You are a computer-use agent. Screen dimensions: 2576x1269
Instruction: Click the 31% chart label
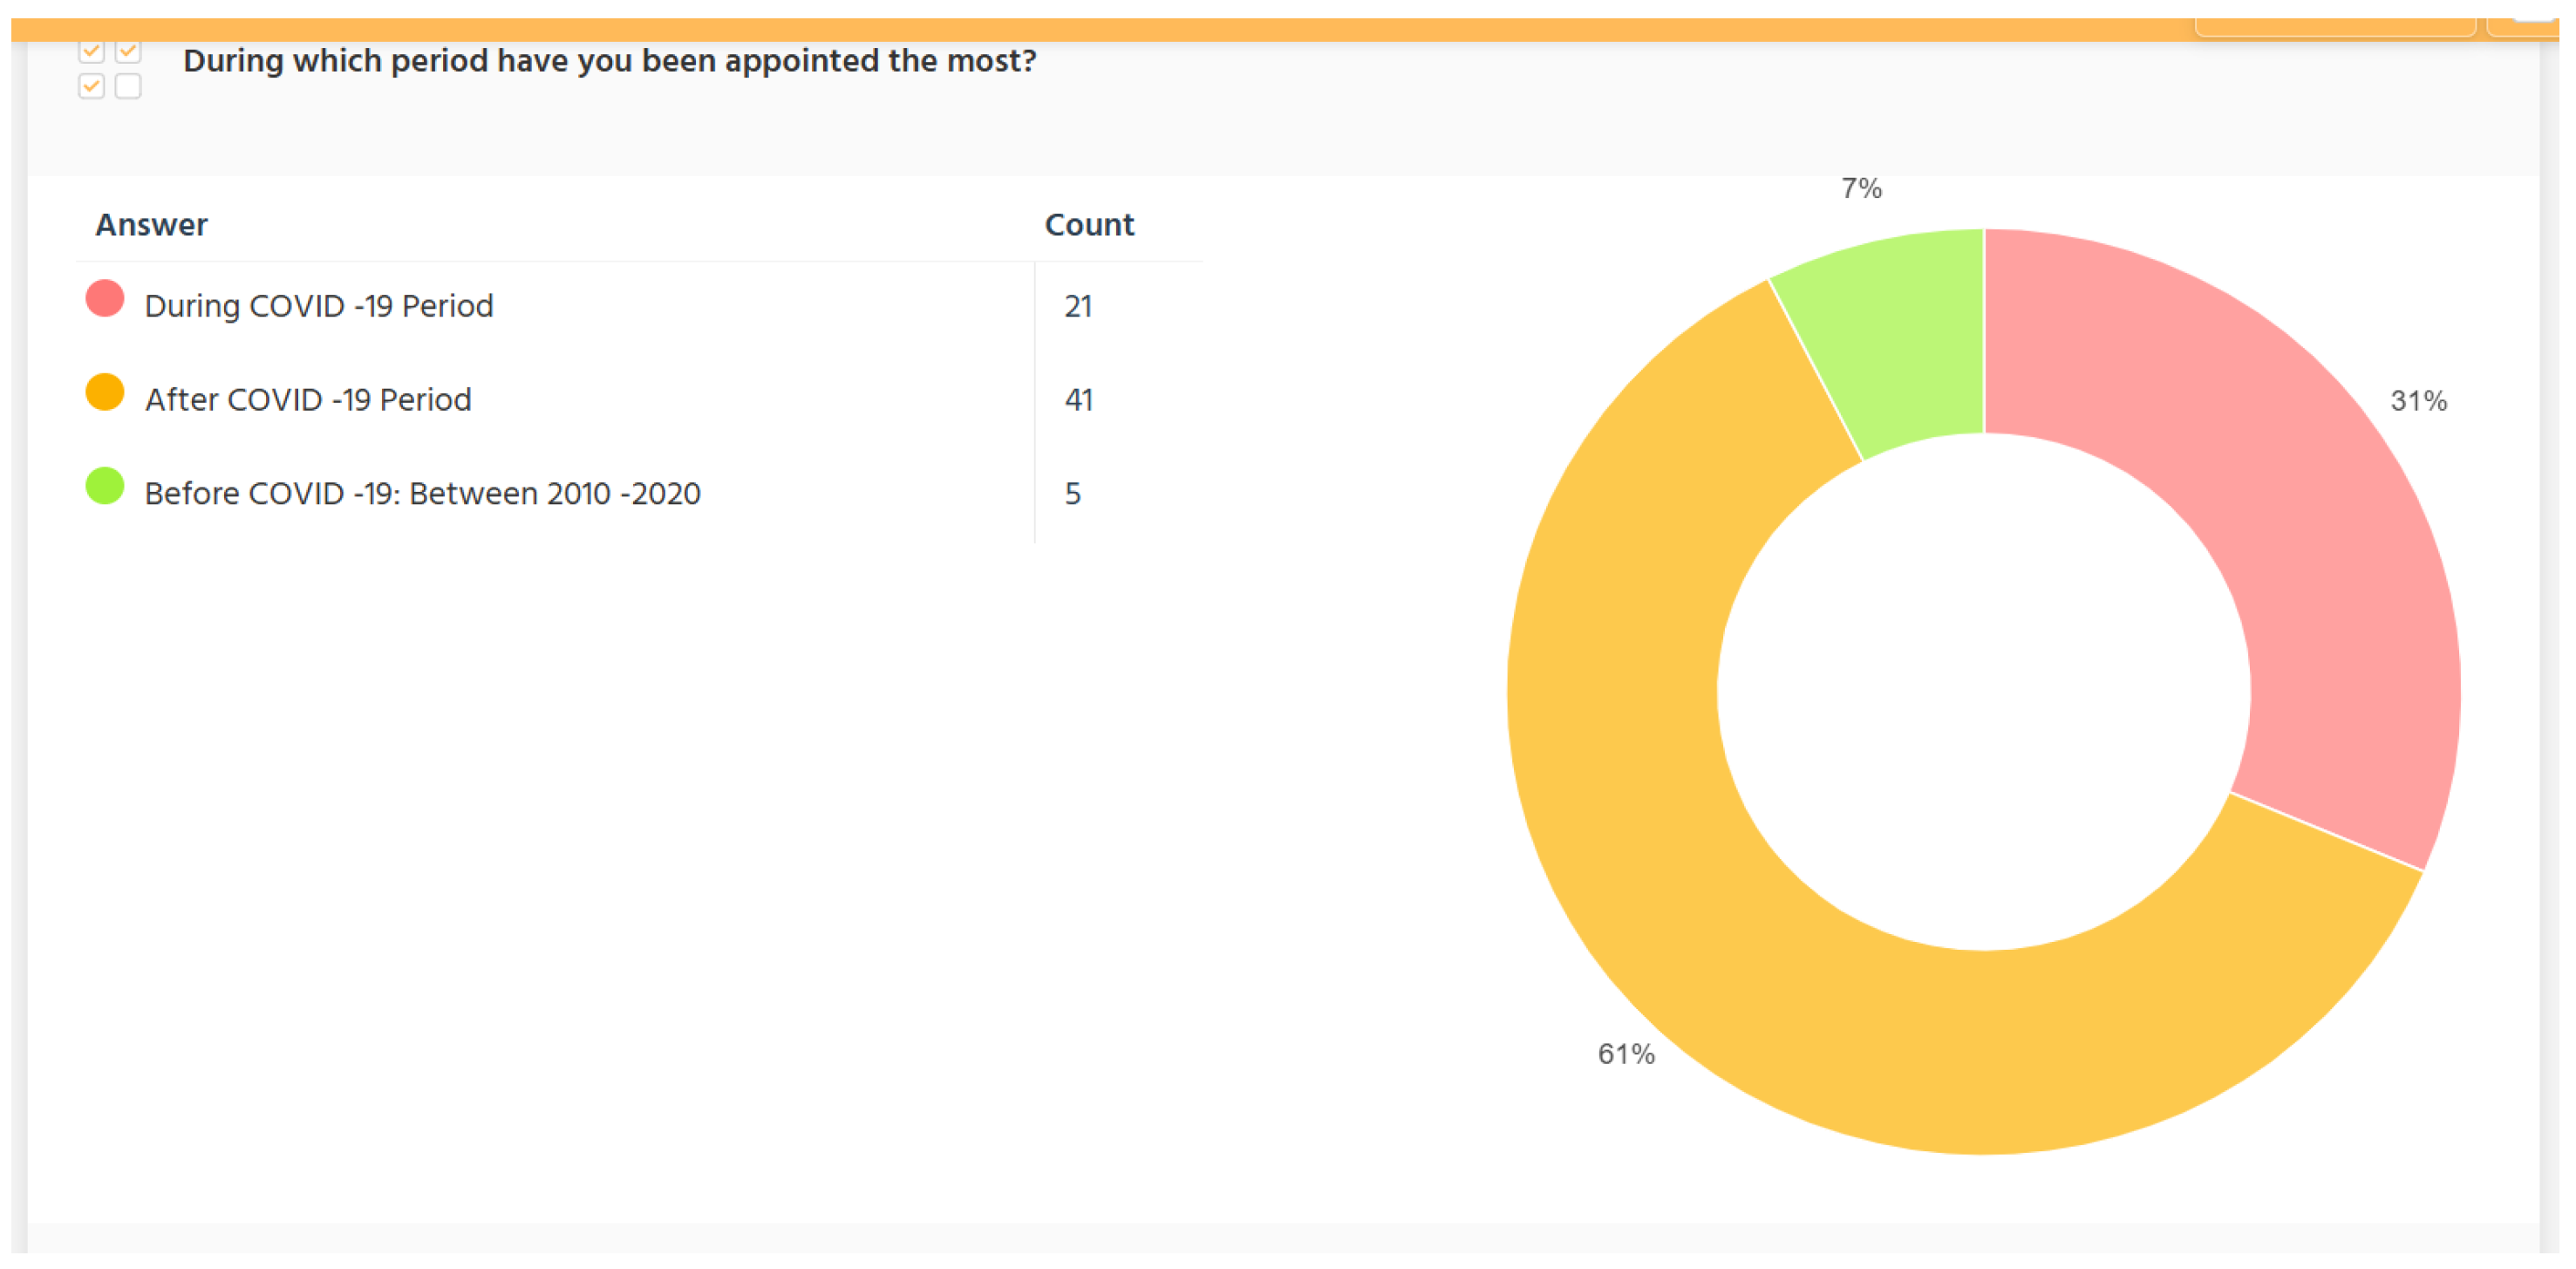[x=2418, y=401]
